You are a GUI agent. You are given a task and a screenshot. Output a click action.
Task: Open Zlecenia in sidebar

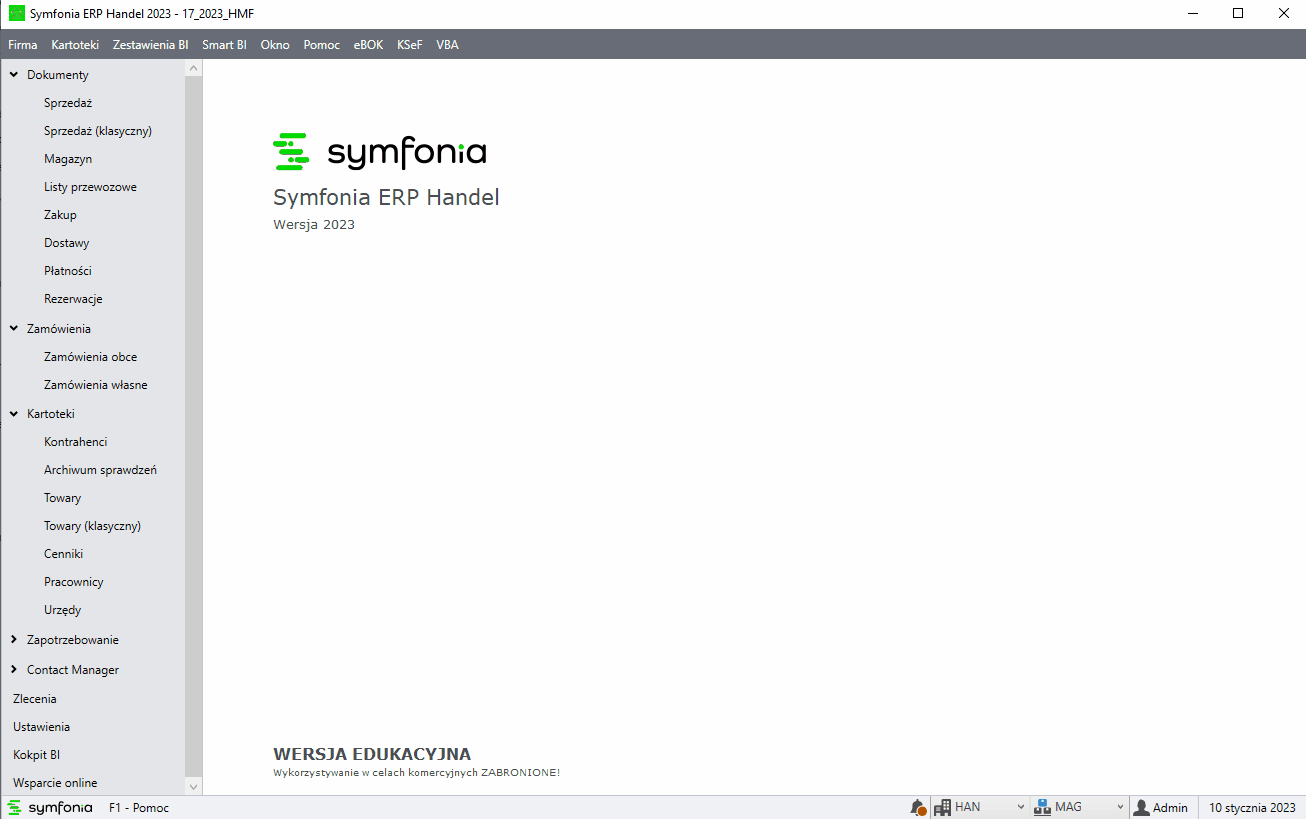coord(35,699)
